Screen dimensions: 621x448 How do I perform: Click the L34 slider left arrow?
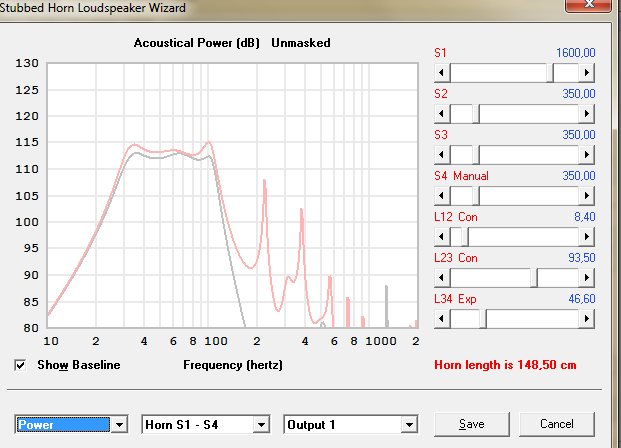pyautogui.click(x=442, y=319)
